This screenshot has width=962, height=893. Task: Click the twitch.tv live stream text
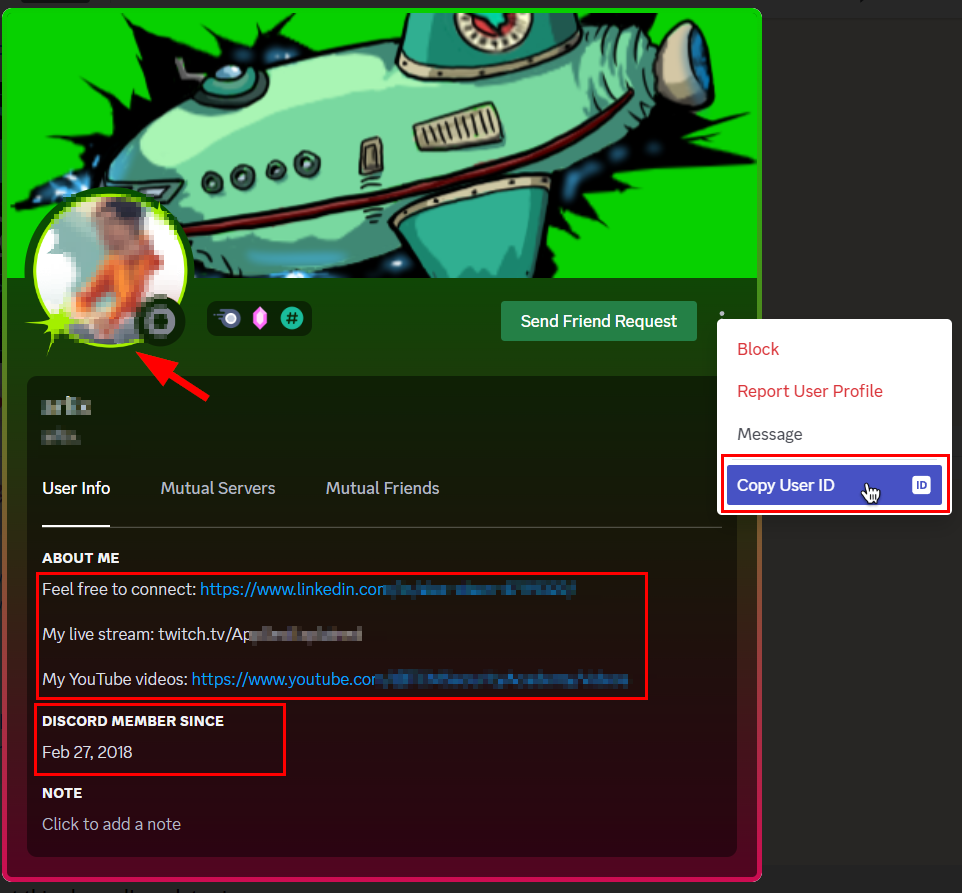[260, 634]
